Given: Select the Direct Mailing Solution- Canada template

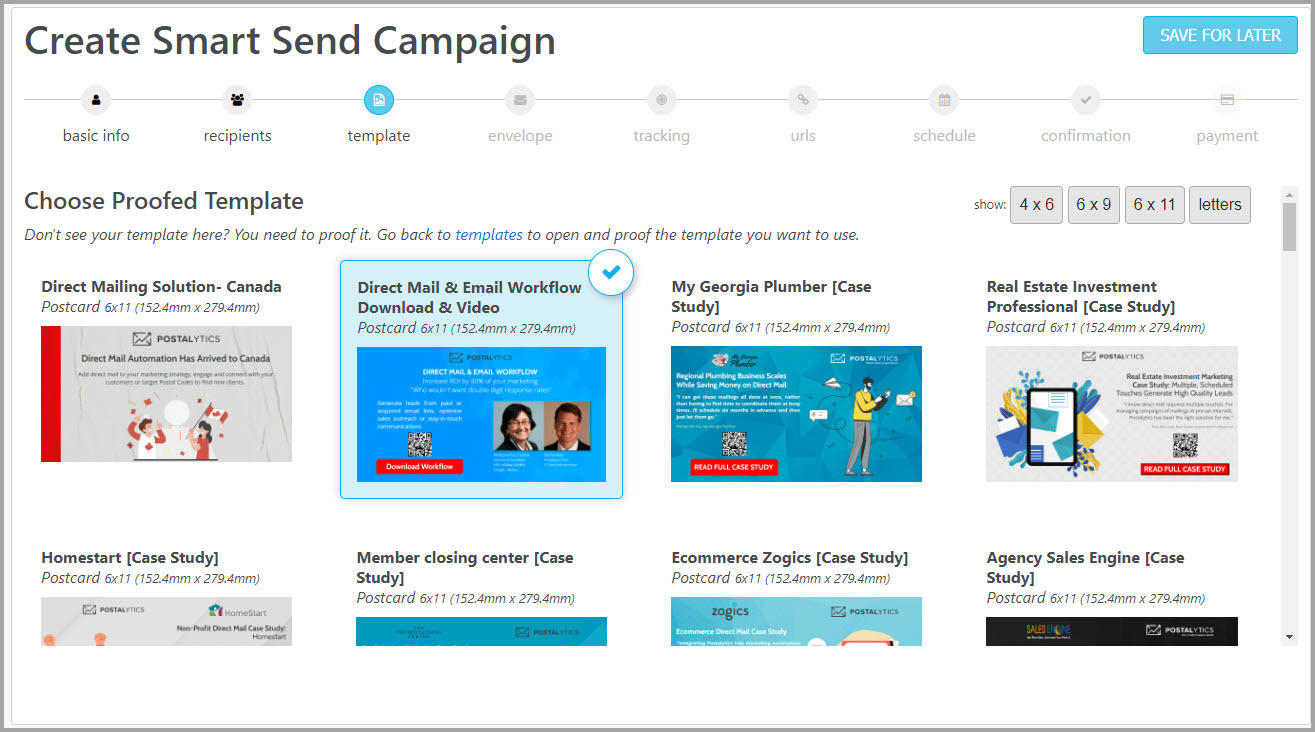Looking at the screenshot, I should [x=166, y=394].
